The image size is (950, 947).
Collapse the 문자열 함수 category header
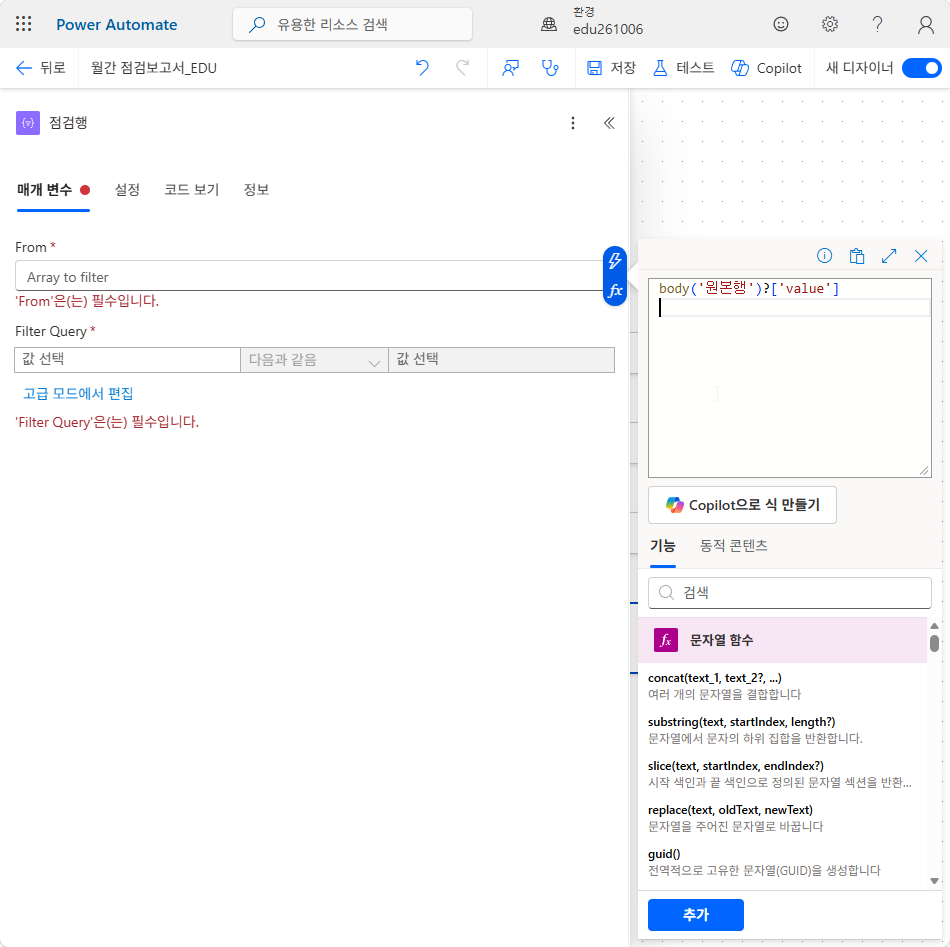[x=782, y=640]
